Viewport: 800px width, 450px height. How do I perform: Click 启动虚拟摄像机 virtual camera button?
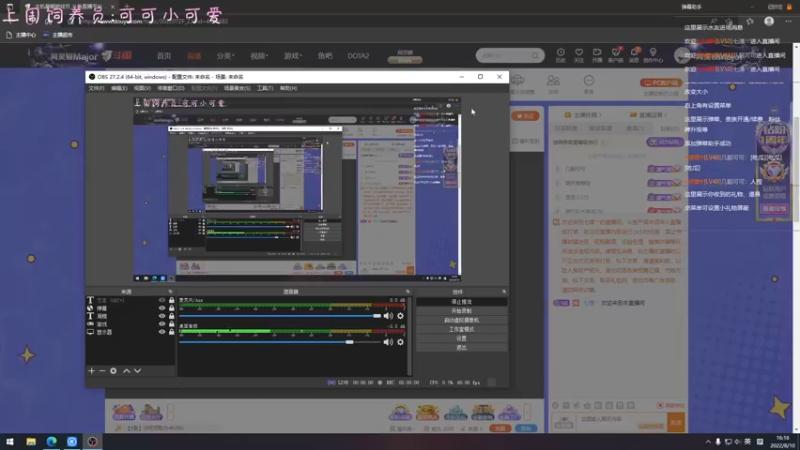click(461, 320)
